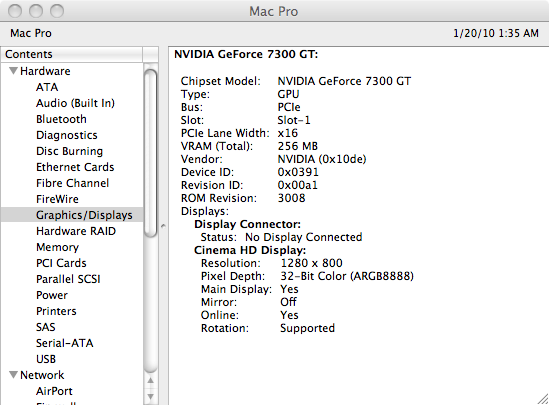Collapse the Hardware section triangle
The height and width of the screenshot is (405, 549).
tap(14, 71)
